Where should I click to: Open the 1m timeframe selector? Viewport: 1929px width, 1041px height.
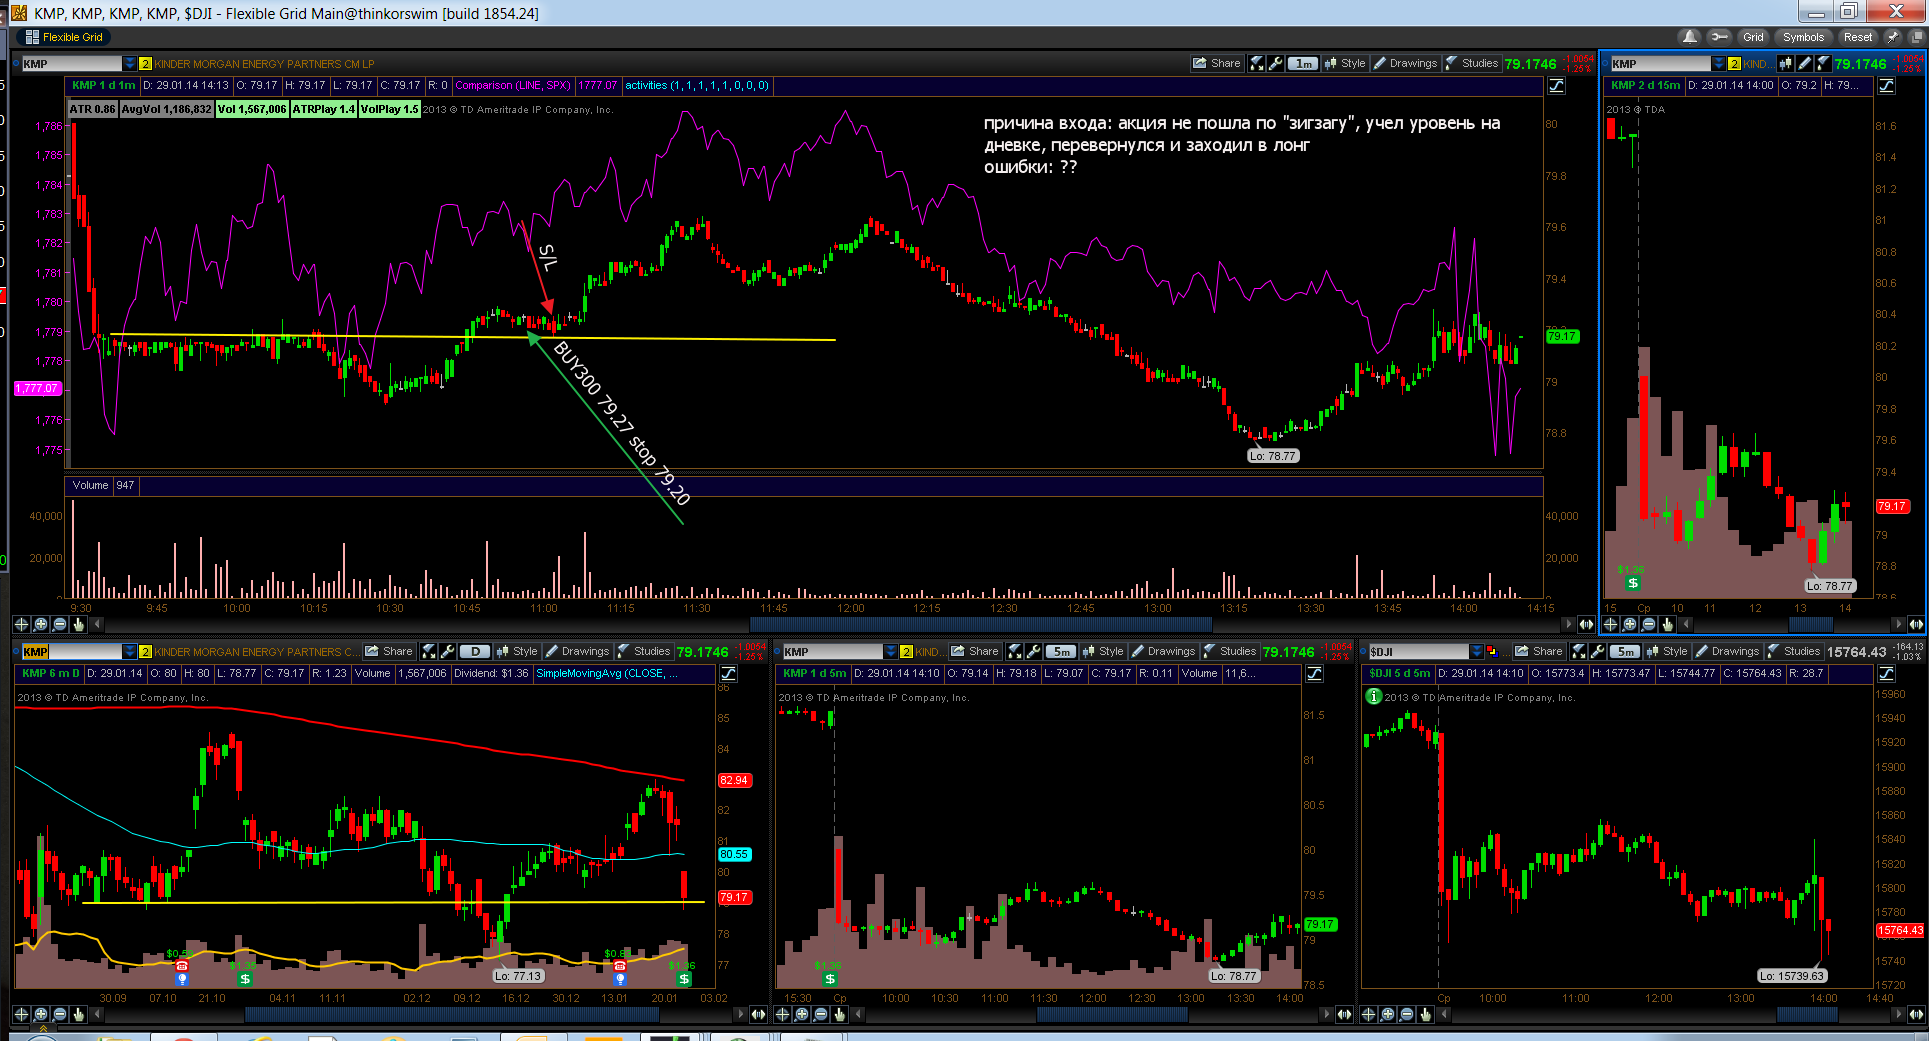click(1303, 63)
